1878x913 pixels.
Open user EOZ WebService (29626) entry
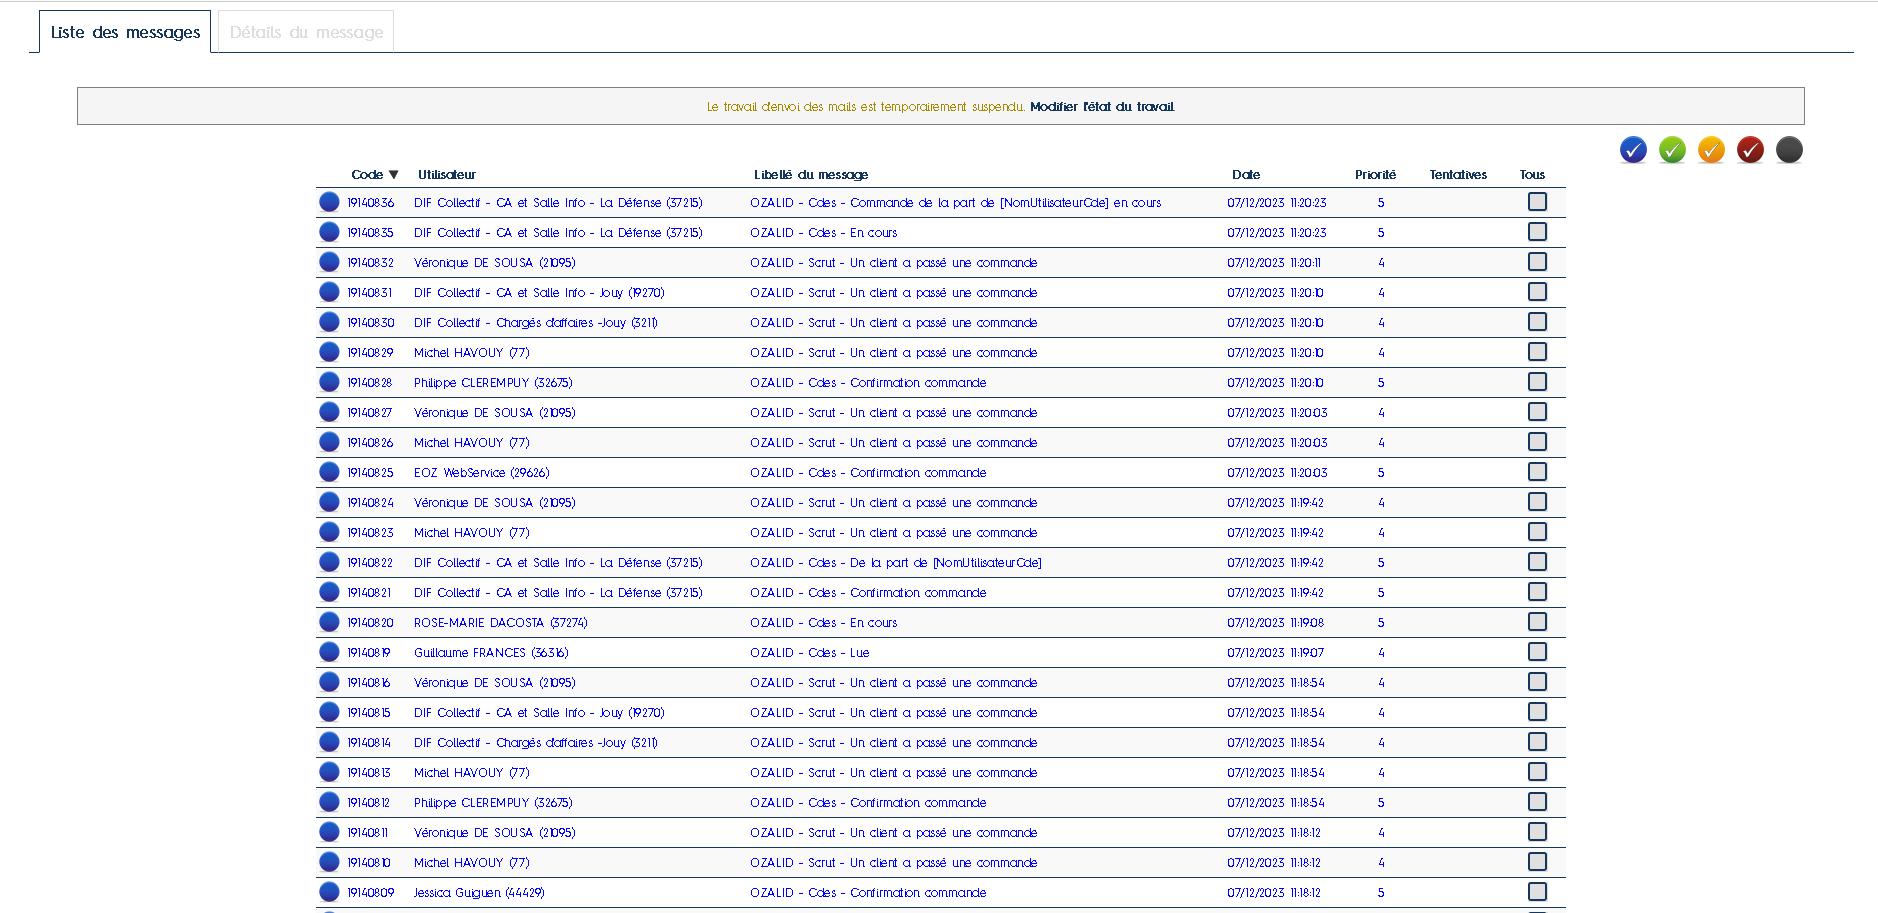tap(481, 473)
